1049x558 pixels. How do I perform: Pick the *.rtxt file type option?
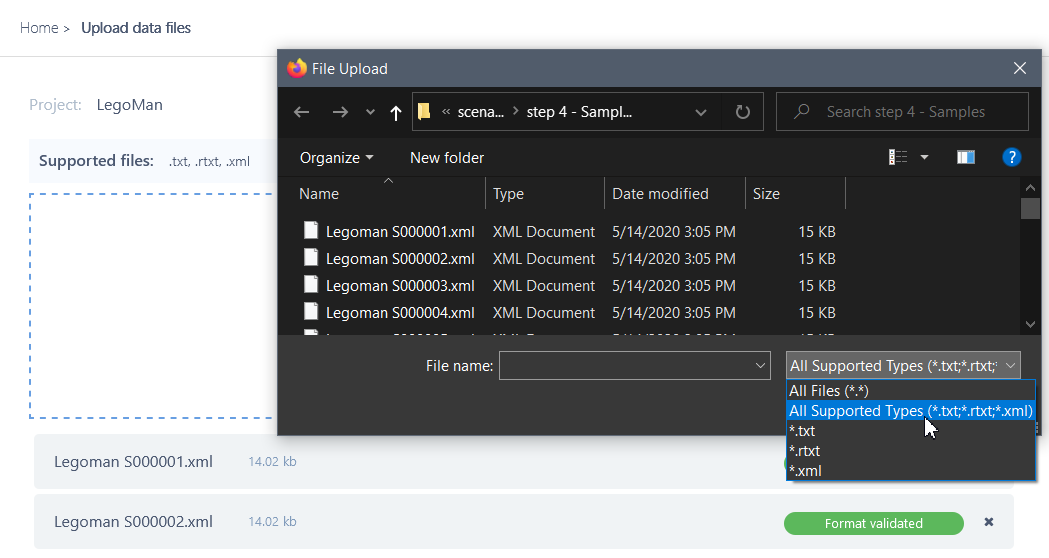[805, 451]
